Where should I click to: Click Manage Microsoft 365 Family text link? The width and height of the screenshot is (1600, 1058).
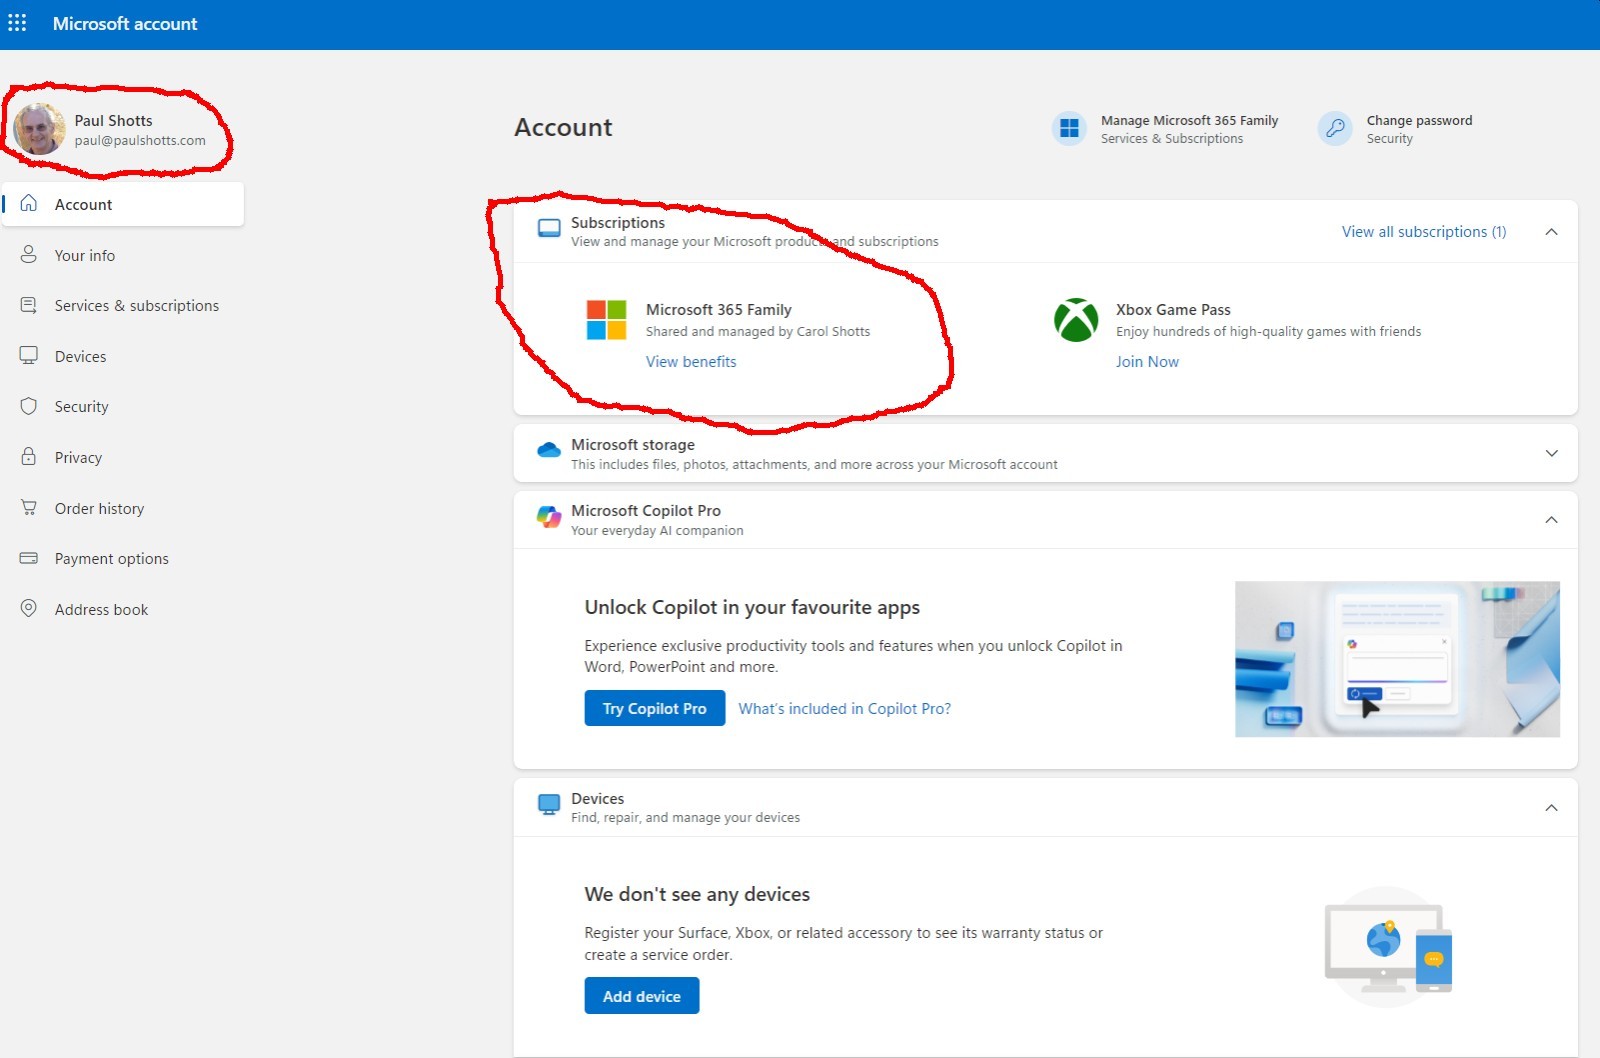coord(1190,120)
